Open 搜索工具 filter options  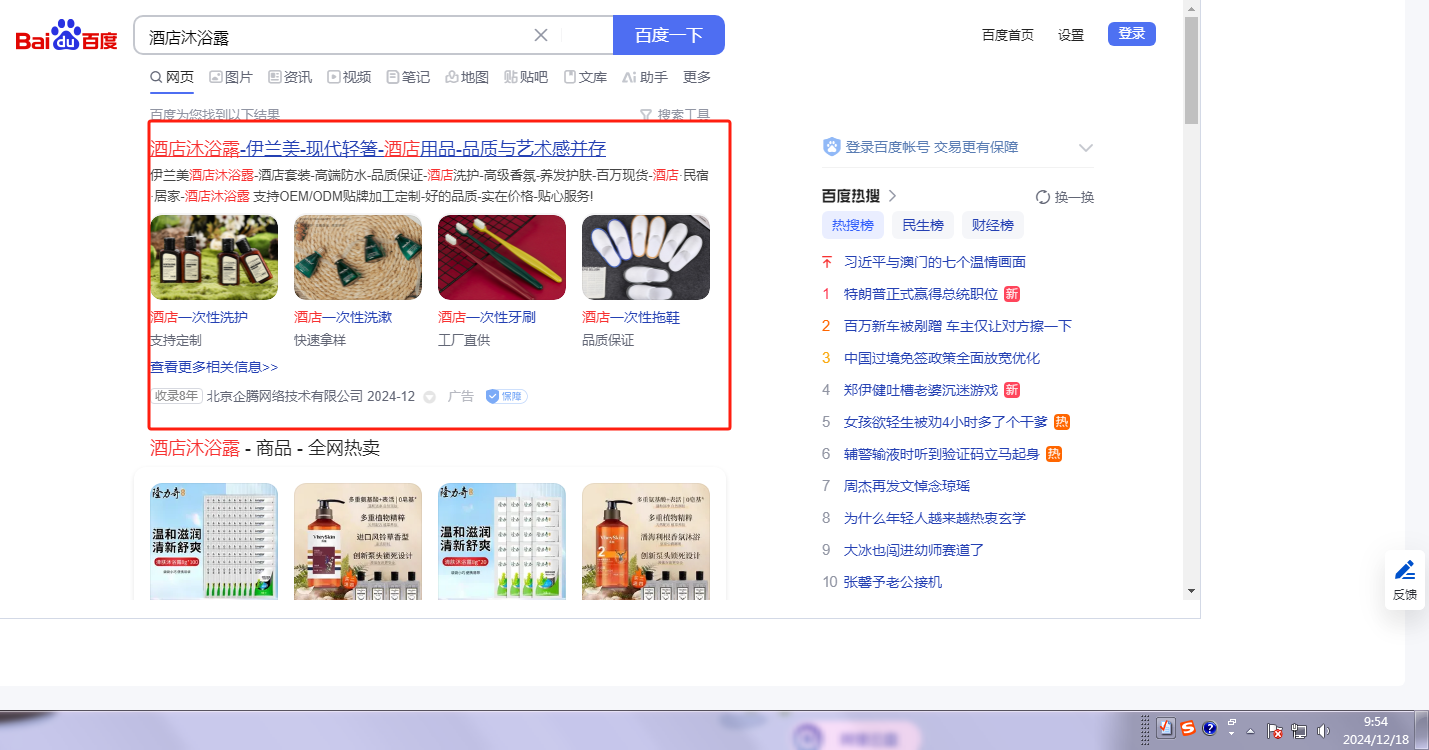pyautogui.click(x=675, y=115)
